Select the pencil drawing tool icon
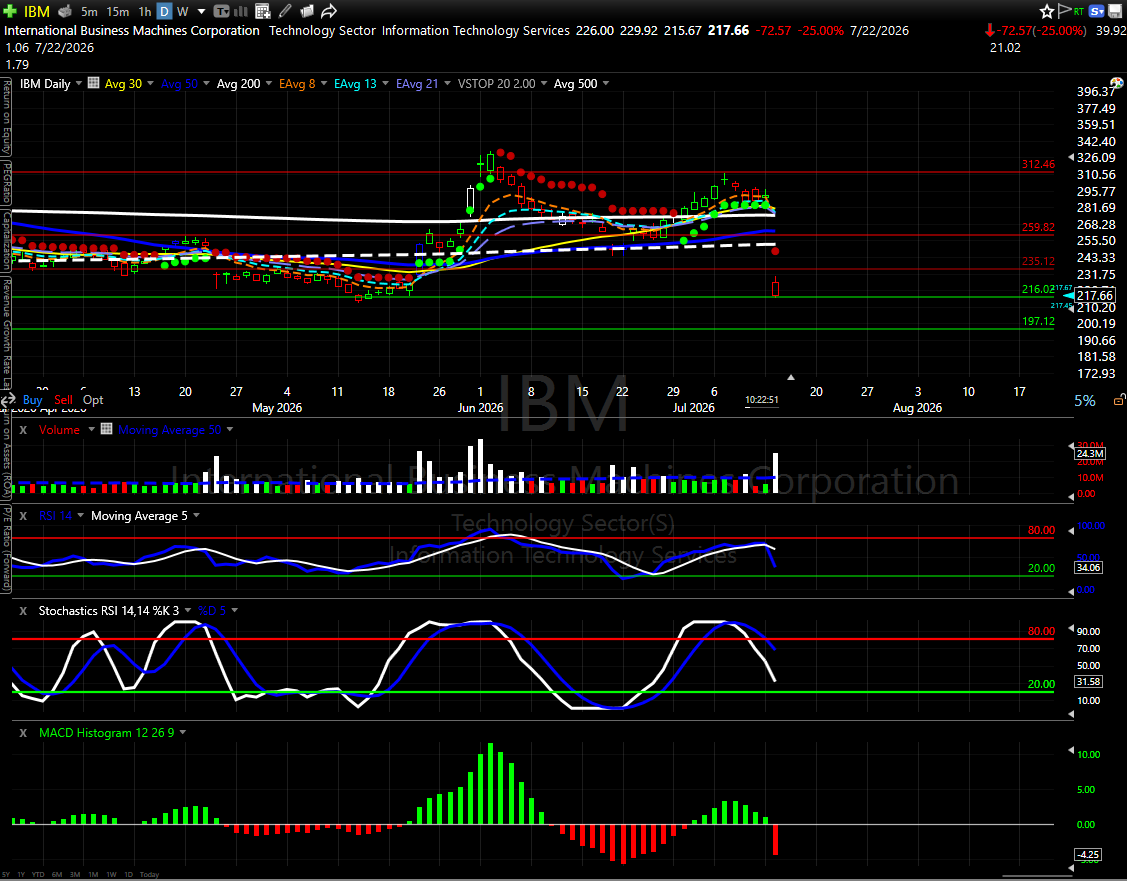The height and width of the screenshot is (881, 1128). pos(286,11)
